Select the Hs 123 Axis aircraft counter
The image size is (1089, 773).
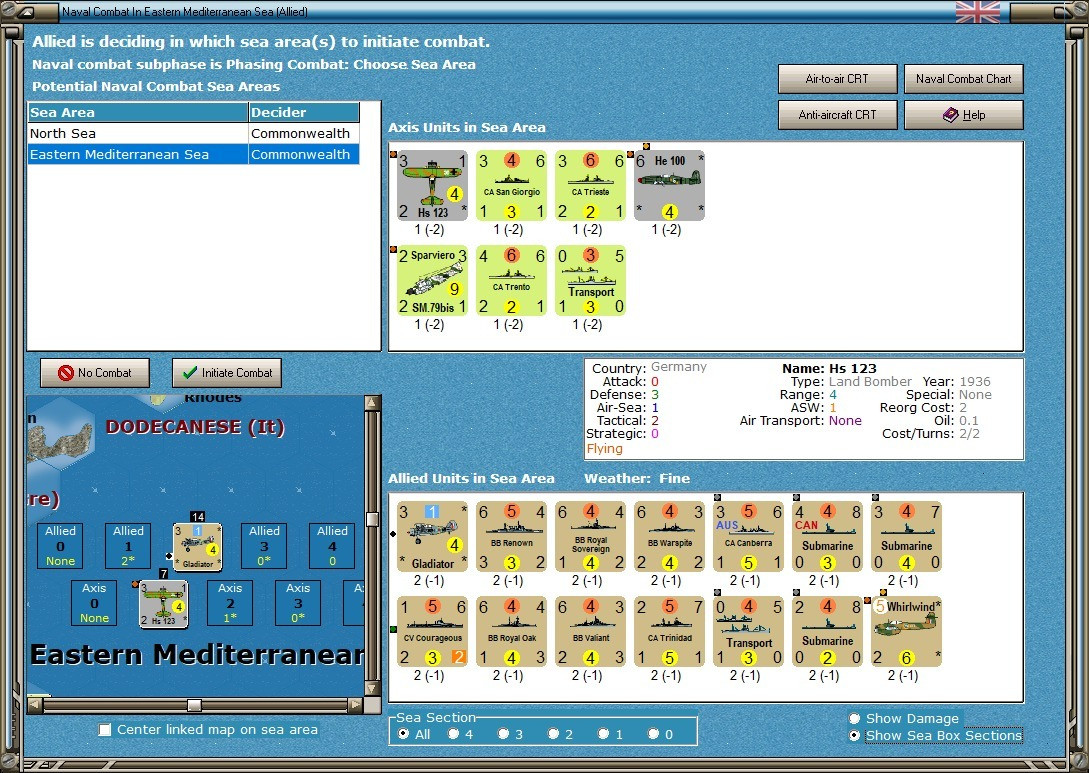(432, 185)
